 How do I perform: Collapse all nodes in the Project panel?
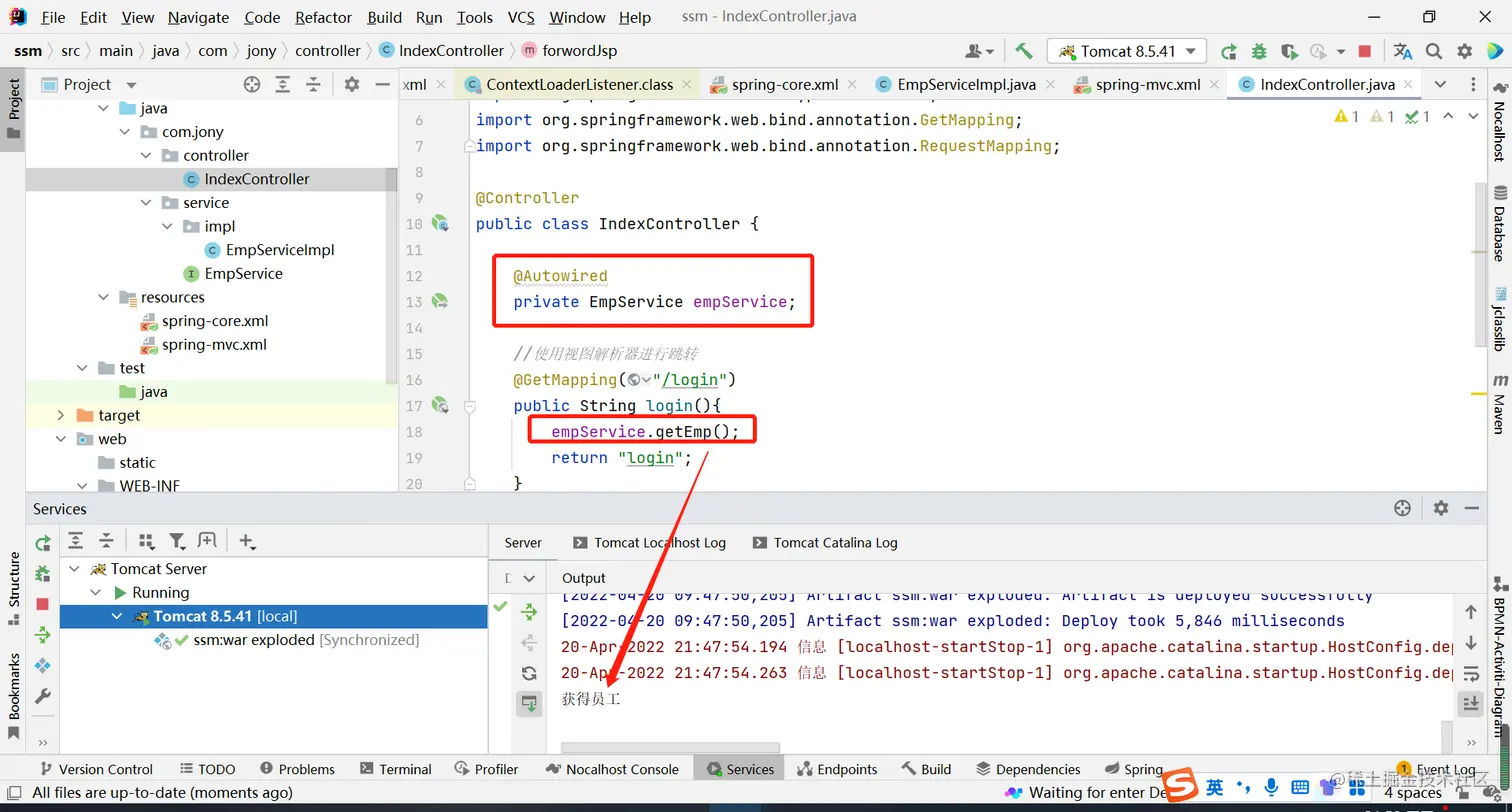pos(313,85)
